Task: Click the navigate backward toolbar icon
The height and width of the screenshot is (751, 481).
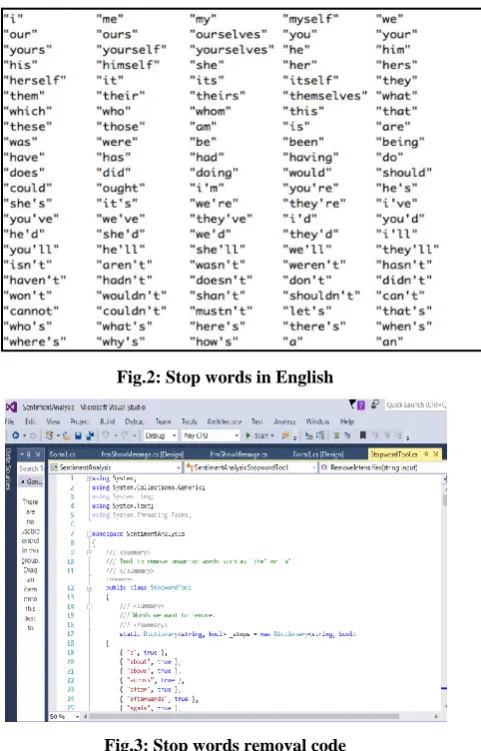Action: pos(16,435)
